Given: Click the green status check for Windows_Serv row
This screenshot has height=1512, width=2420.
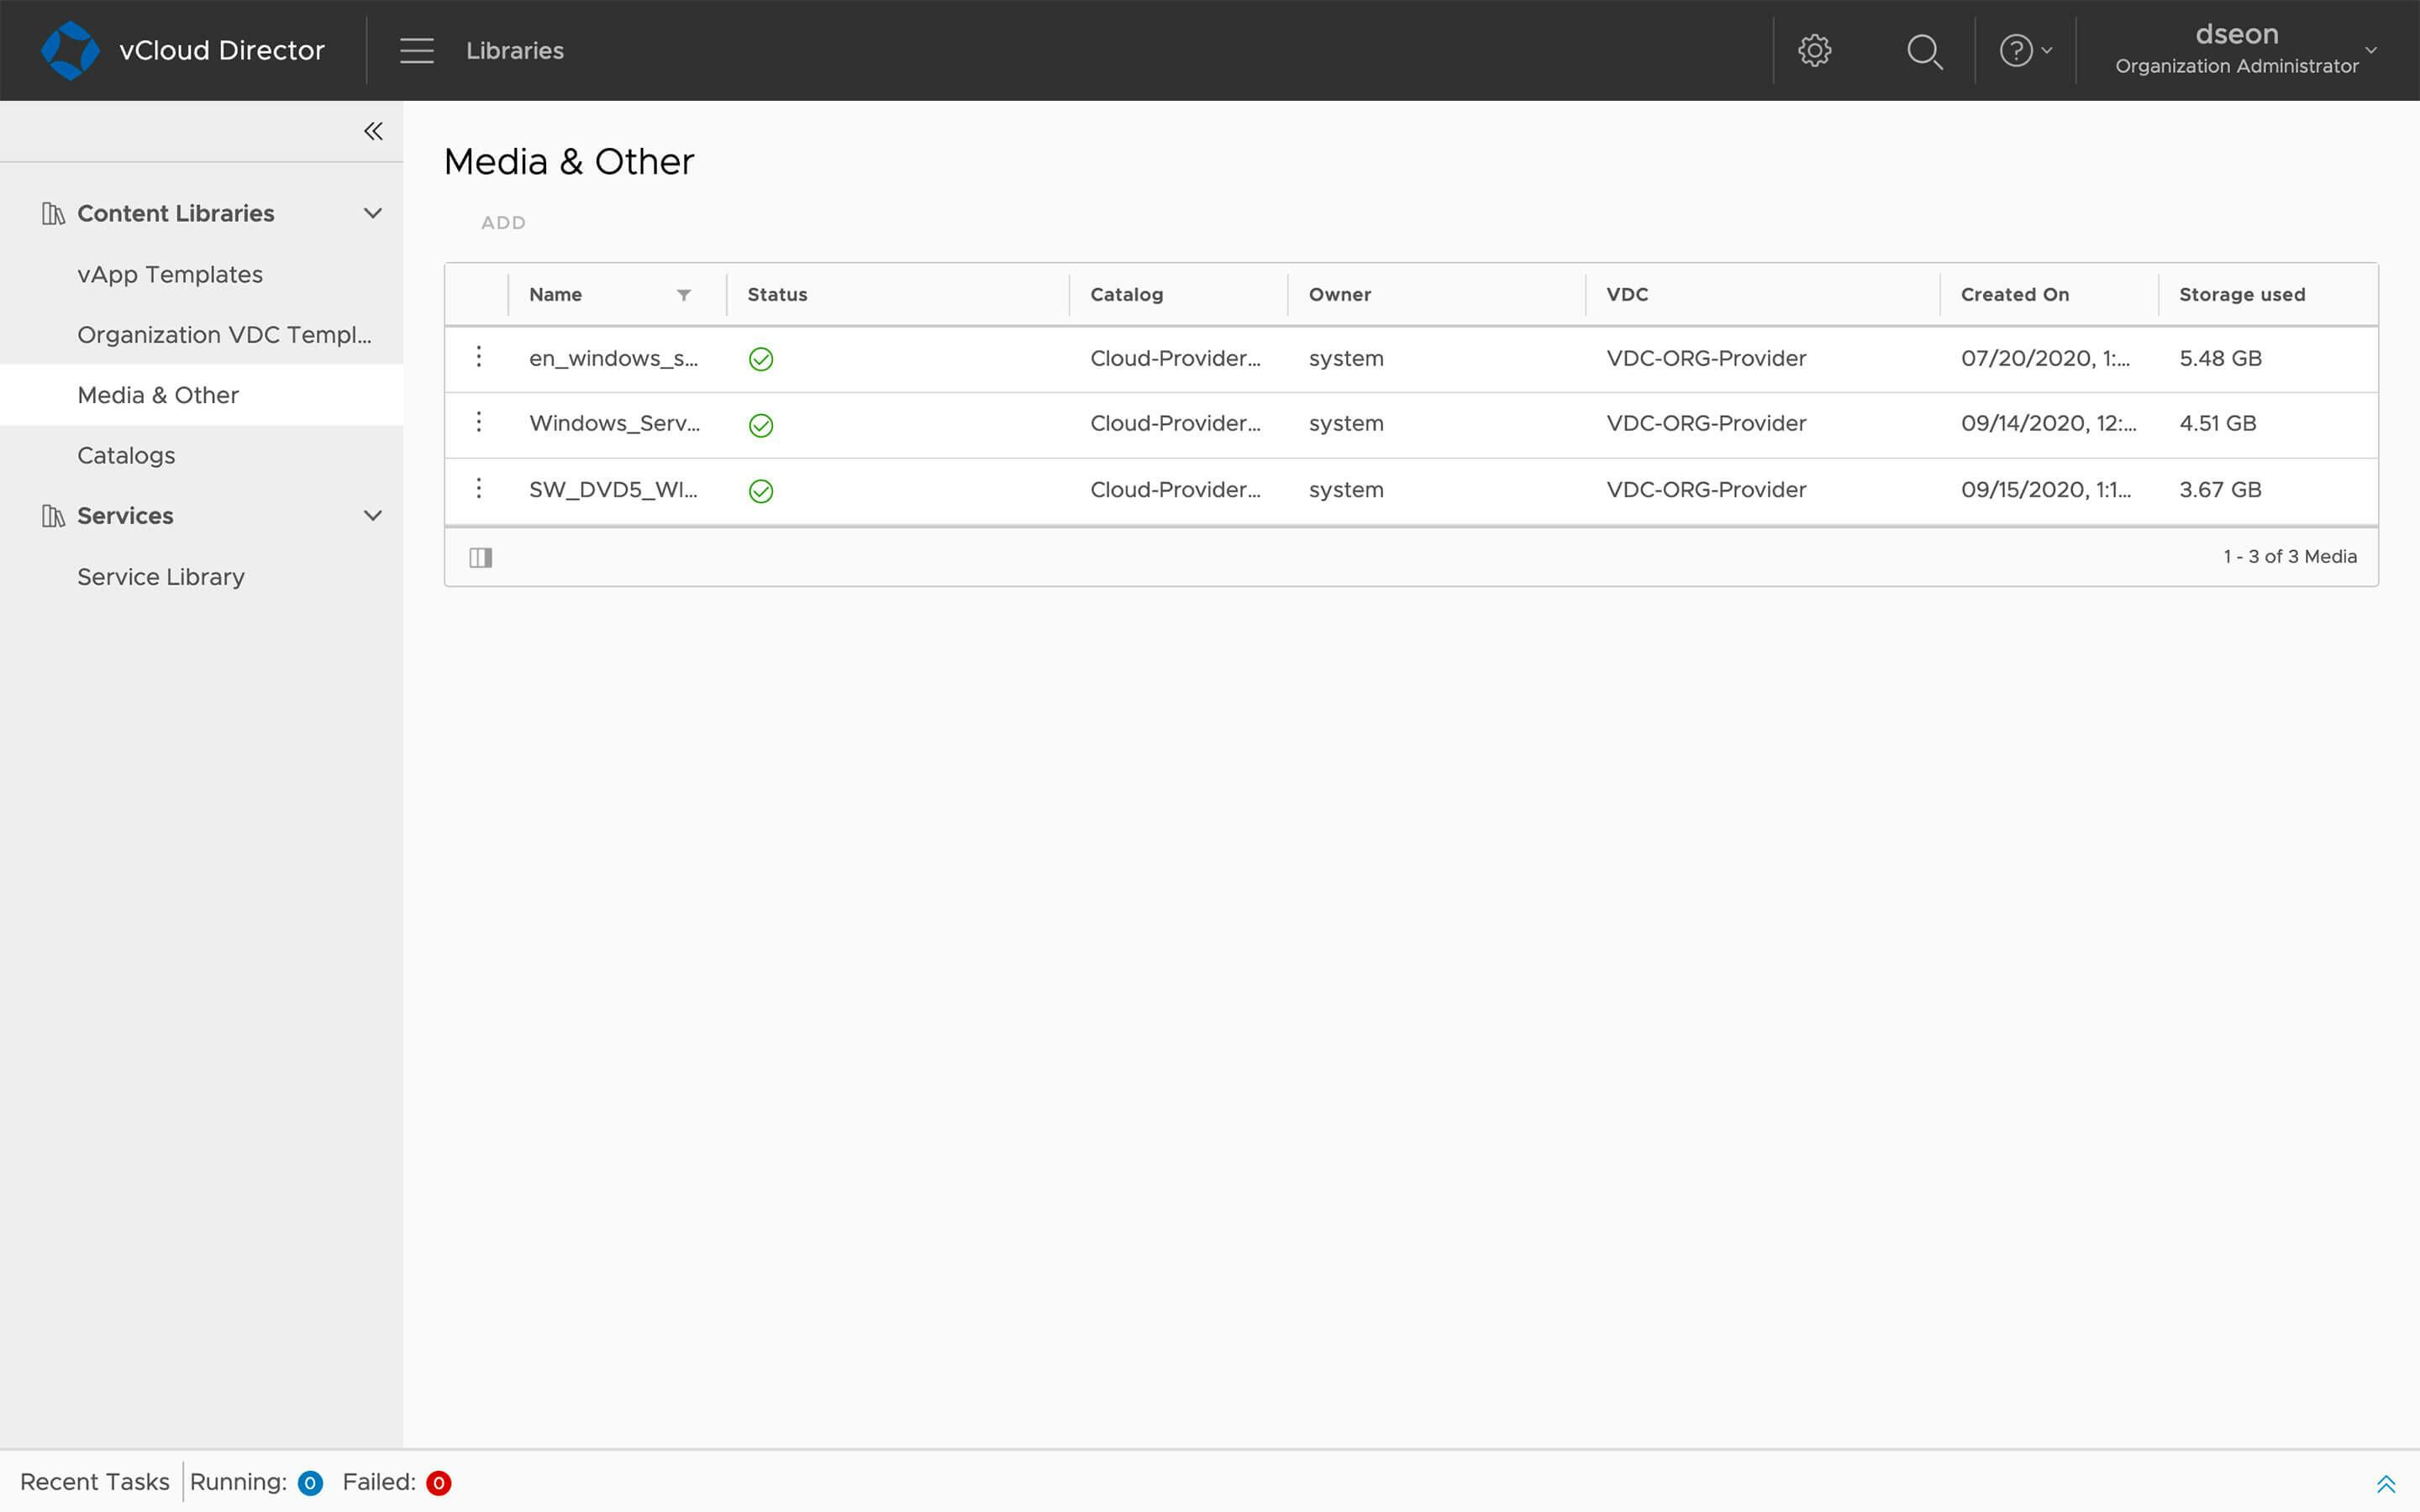Looking at the screenshot, I should (x=761, y=424).
